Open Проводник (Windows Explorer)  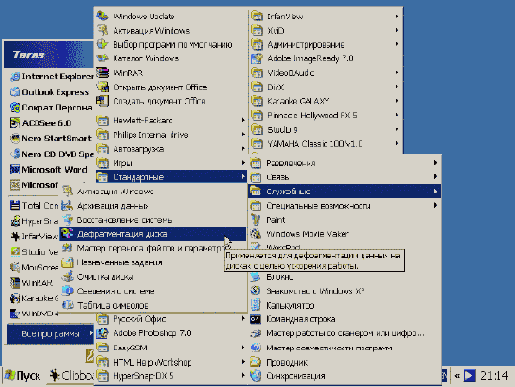click(345, 362)
